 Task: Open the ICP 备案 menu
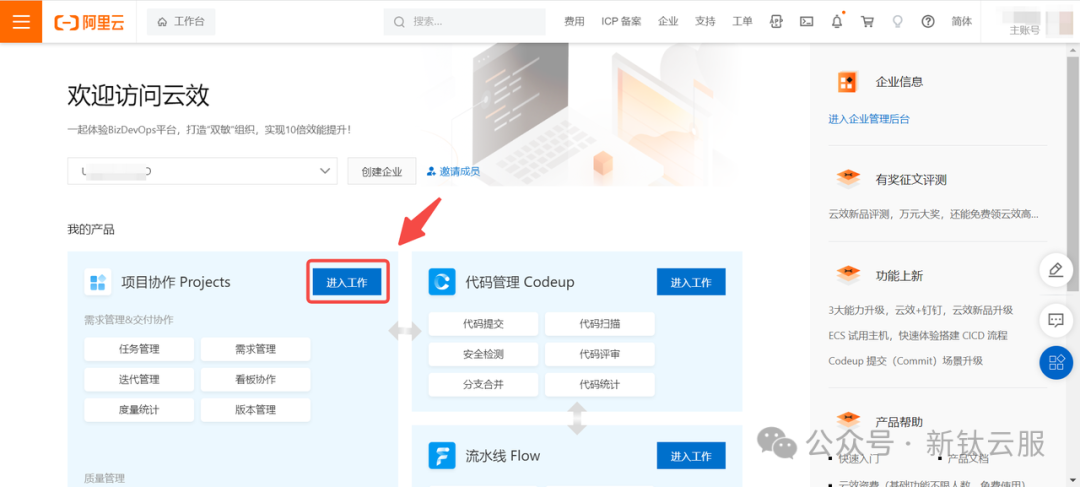[x=621, y=21]
